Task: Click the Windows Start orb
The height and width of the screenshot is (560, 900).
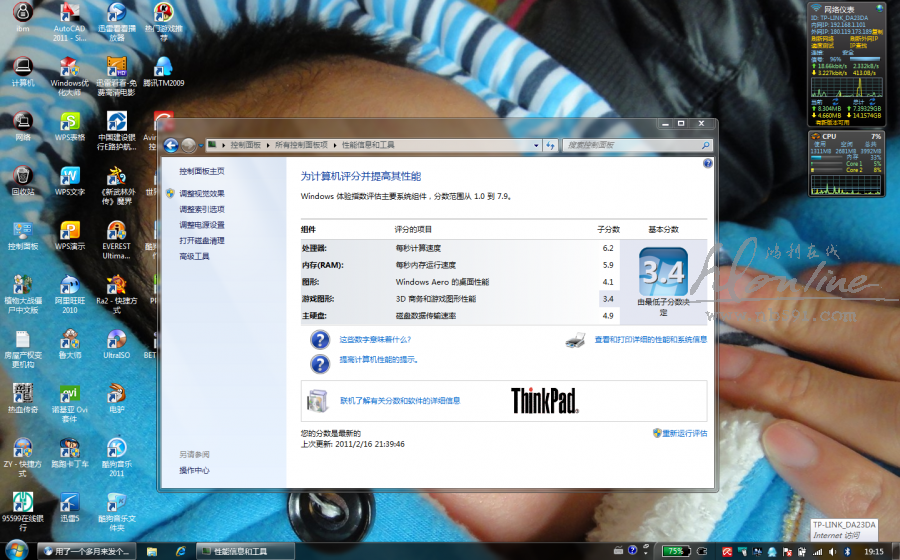Action: [17, 551]
